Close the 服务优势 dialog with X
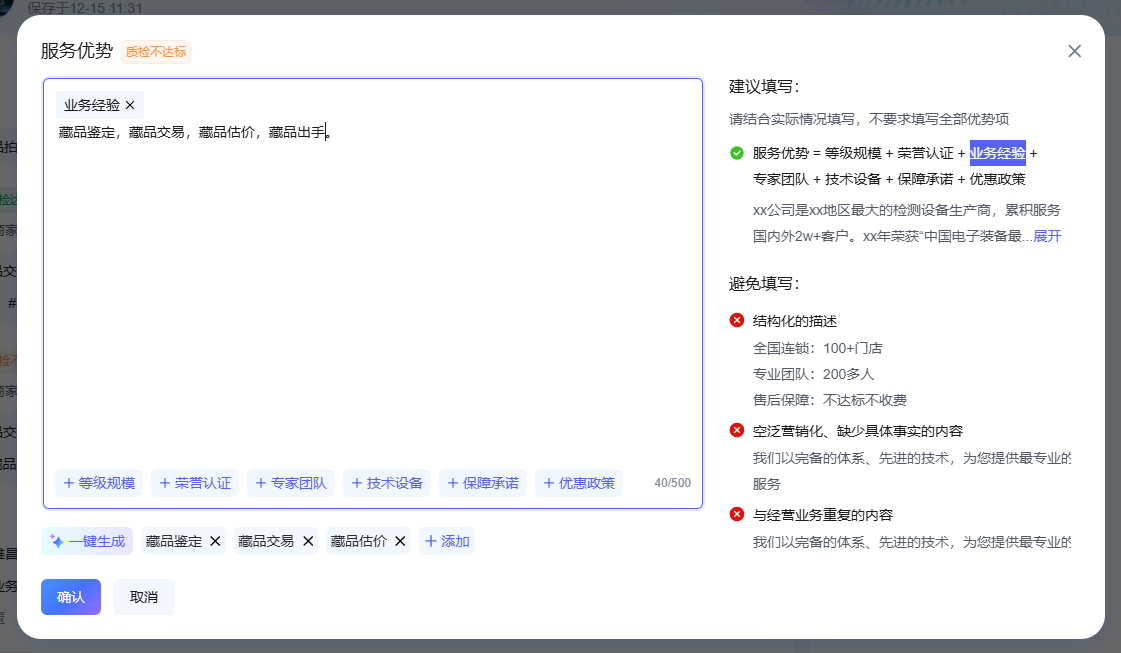The width and height of the screenshot is (1121, 653). pos(1074,51)
